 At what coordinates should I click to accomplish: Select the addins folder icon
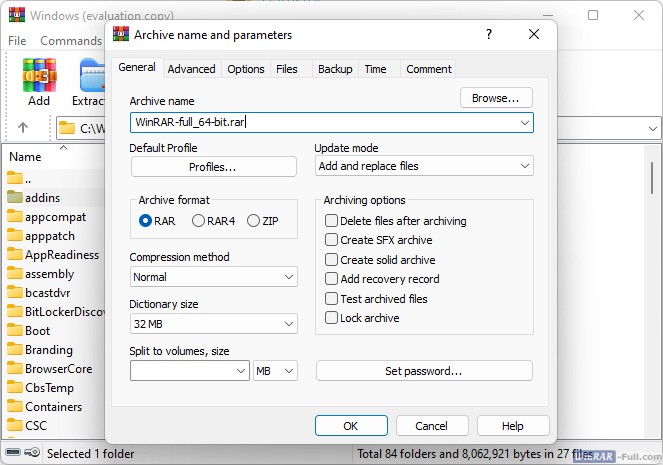click(15, 198)
